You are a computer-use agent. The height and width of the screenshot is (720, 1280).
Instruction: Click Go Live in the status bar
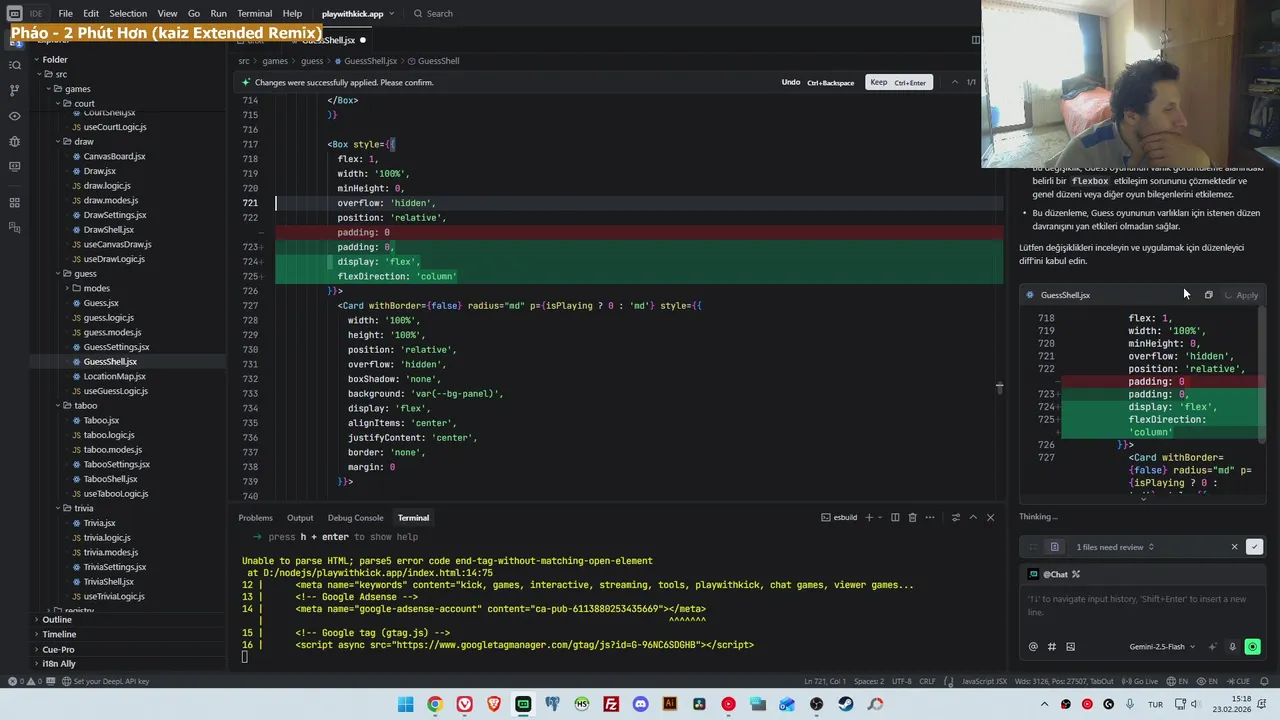click(x=1138, y=681)
